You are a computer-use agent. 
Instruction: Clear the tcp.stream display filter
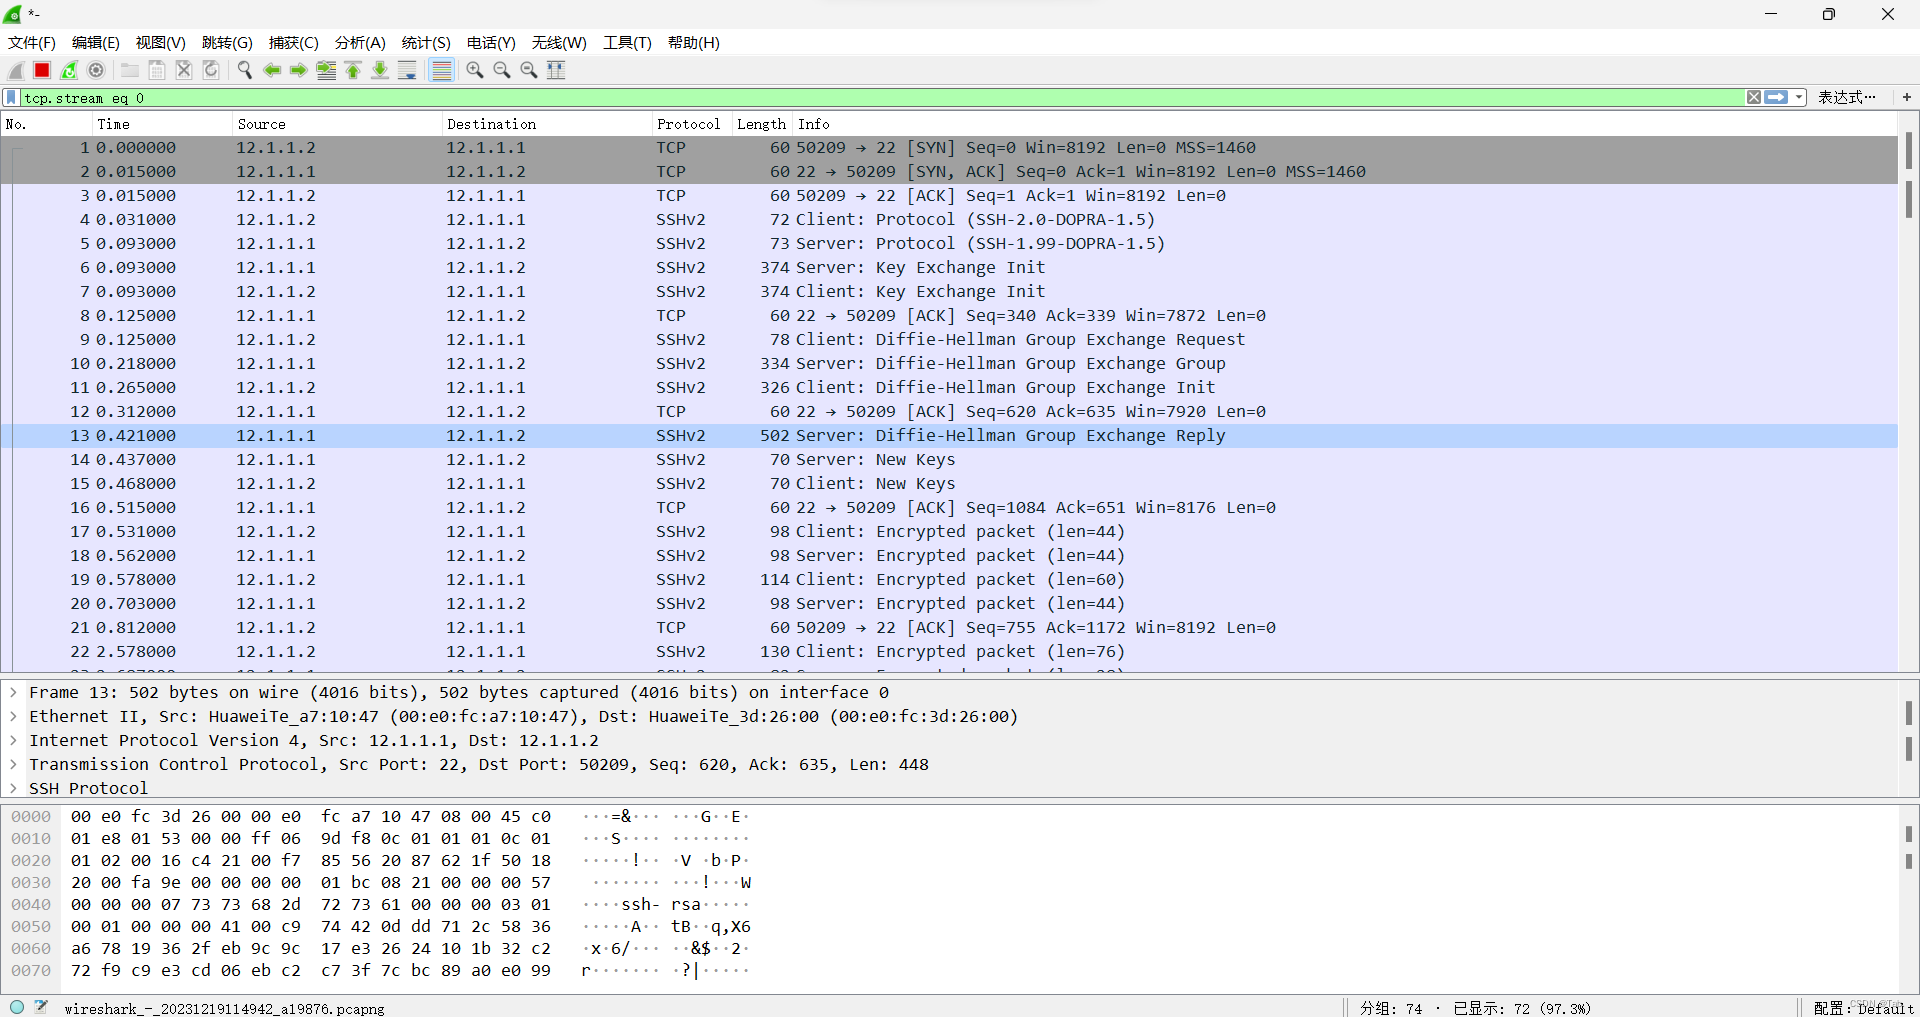pyautogui.click(x=1754, y=97)
